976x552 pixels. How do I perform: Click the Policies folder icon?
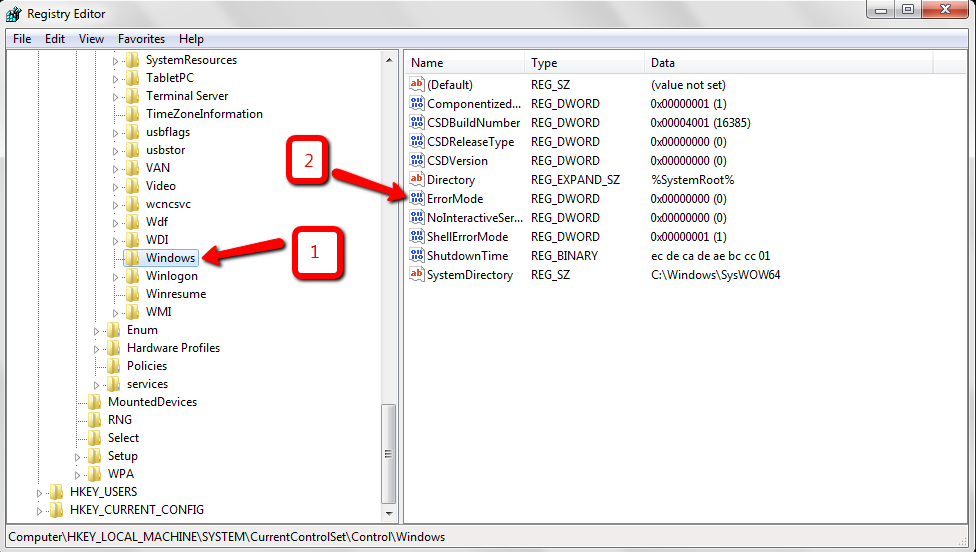coord(113,366)
